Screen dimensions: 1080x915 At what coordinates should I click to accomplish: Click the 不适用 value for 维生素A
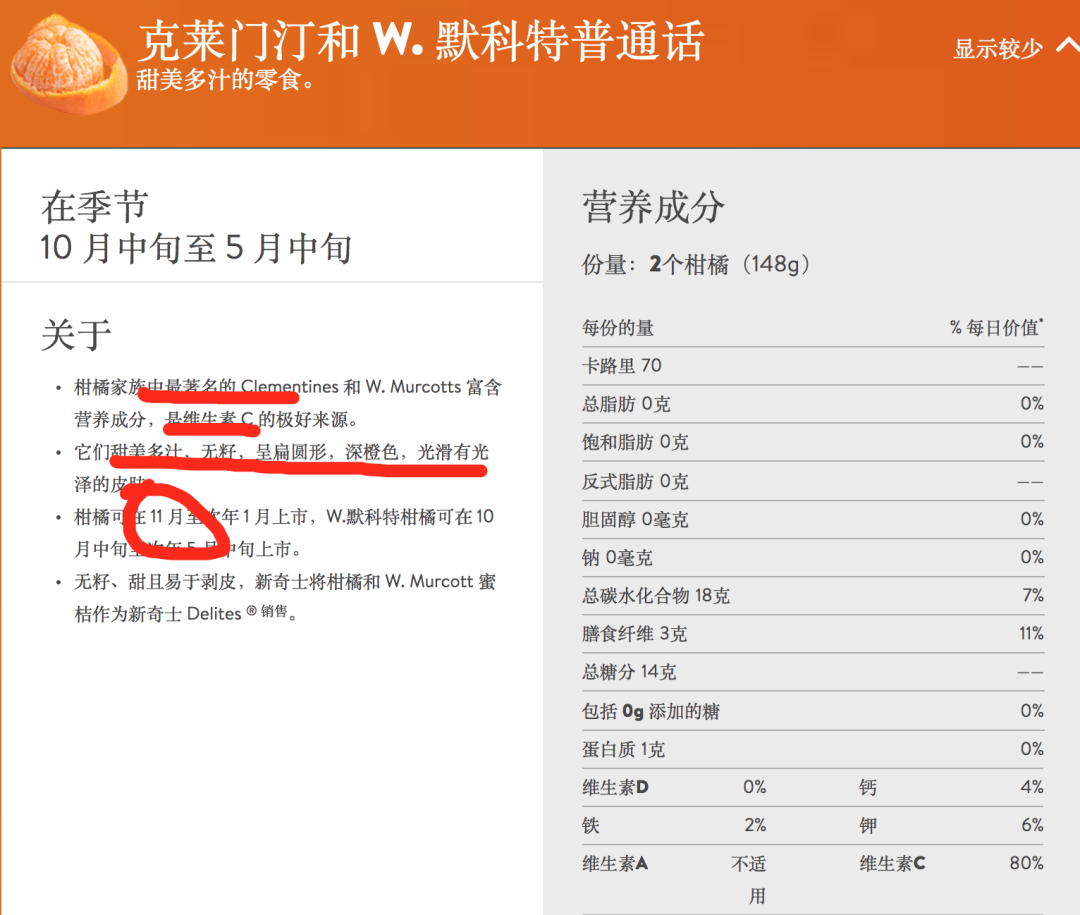point(749,880)
